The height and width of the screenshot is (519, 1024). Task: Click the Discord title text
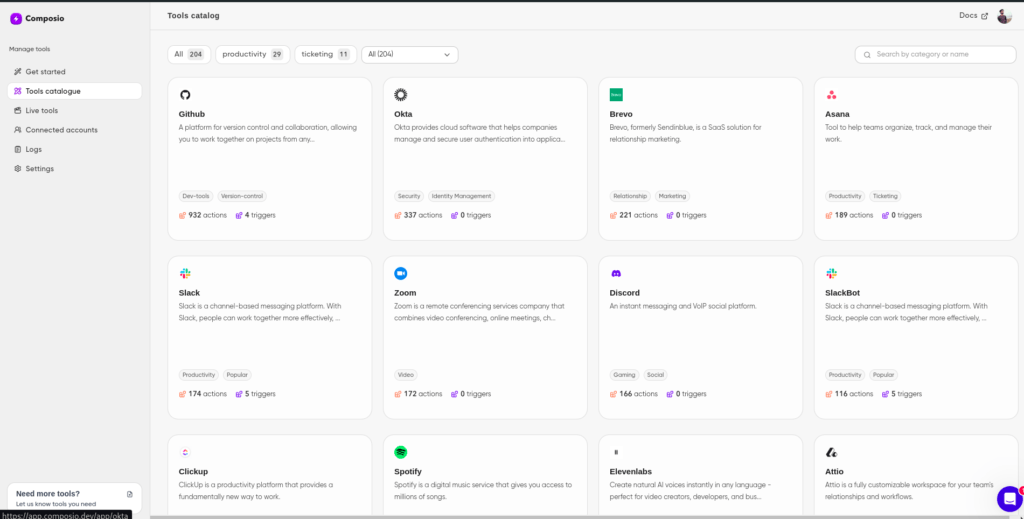625,293
